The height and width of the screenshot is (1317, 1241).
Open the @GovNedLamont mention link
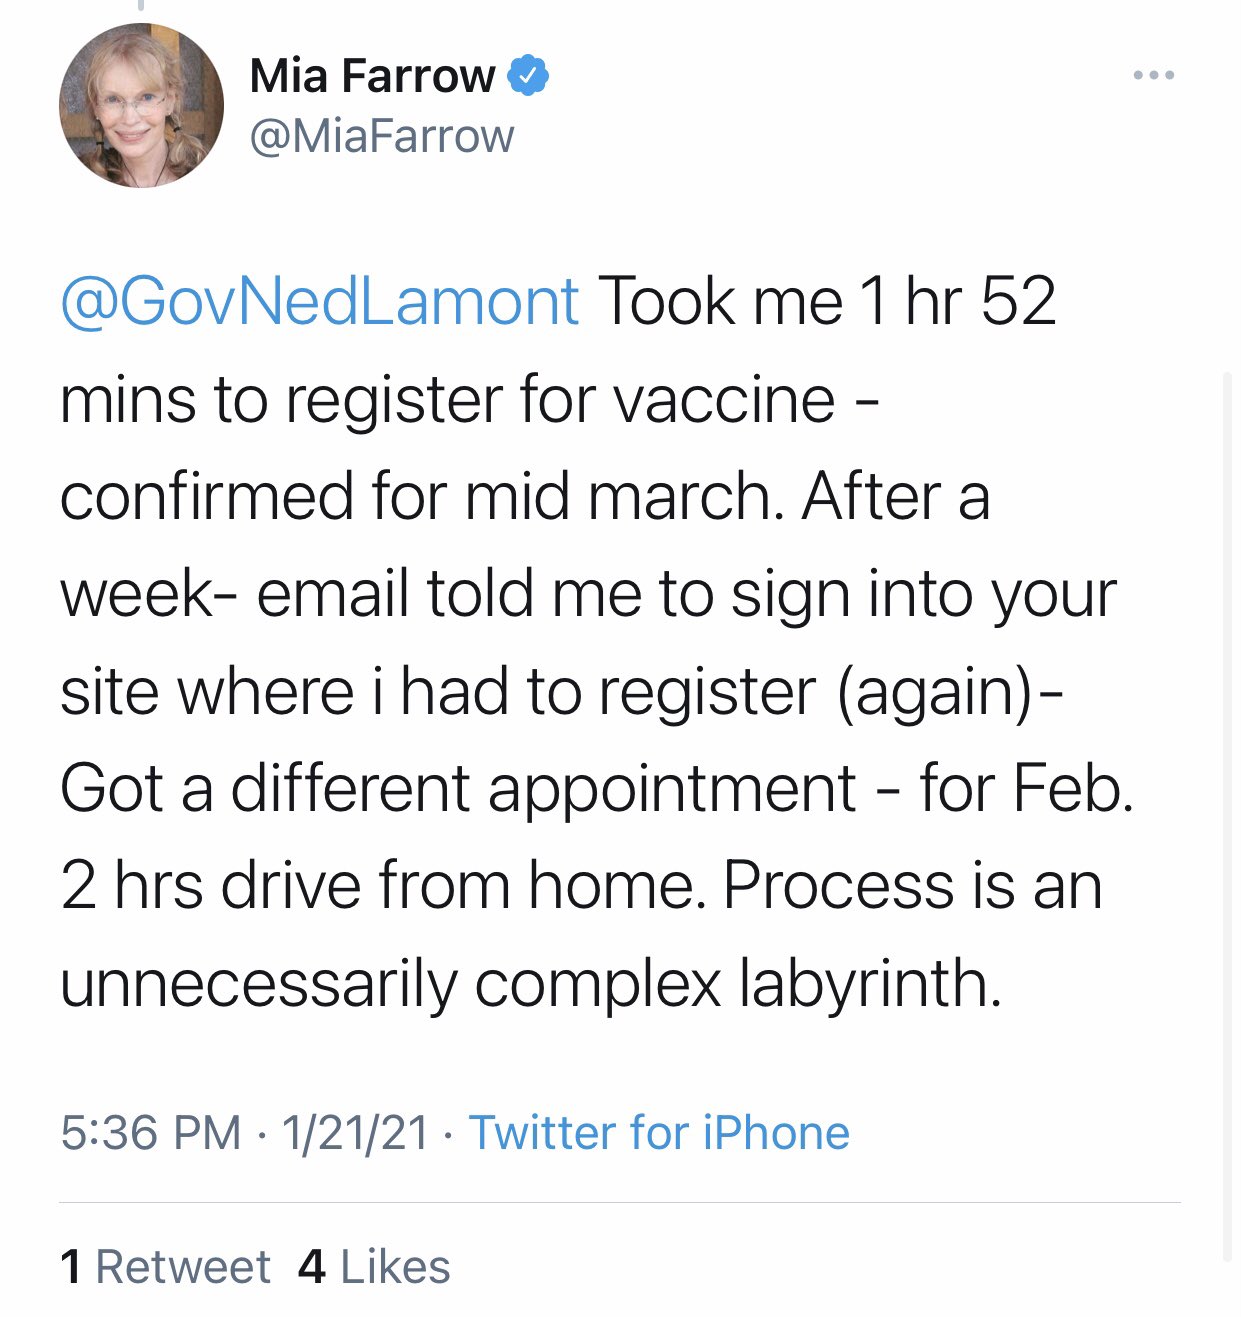point(319,301)
